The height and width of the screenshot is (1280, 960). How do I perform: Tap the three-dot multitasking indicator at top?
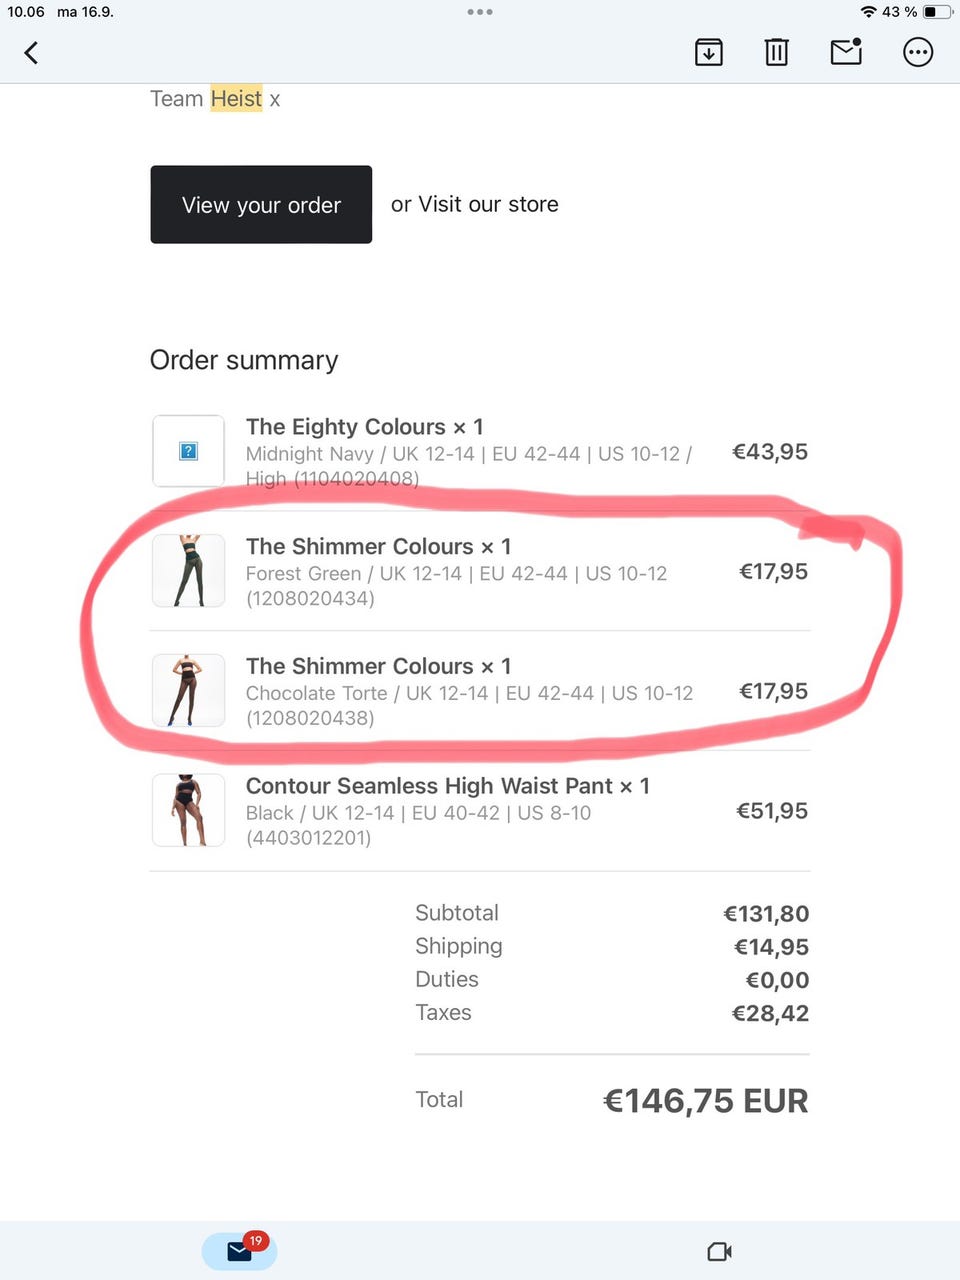click(x=480, y=12)
